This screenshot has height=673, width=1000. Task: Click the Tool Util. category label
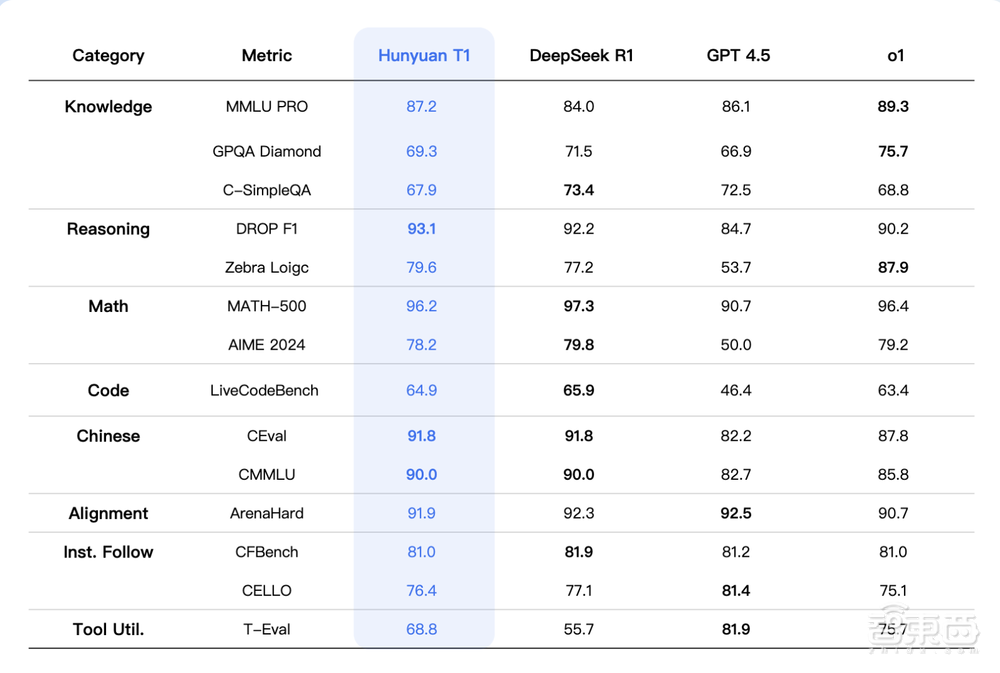click(108, 630)
